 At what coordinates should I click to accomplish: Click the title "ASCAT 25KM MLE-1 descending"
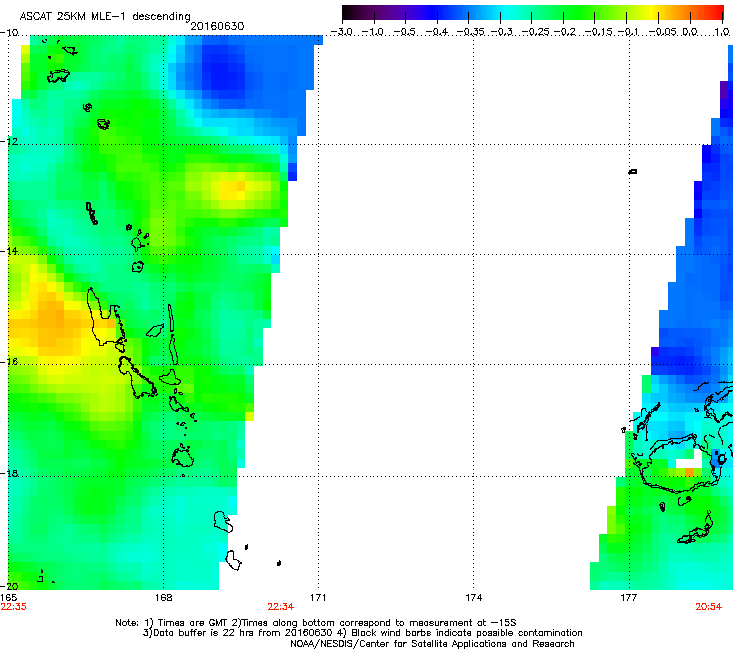coord(105,16)
